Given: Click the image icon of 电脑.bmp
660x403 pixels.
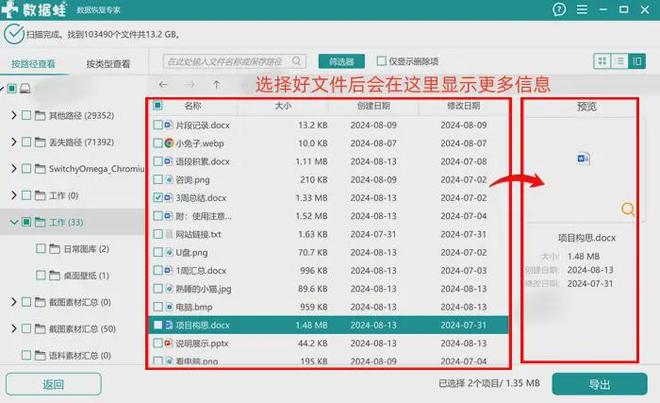Looking at the screenshot, I should point(169,307).
